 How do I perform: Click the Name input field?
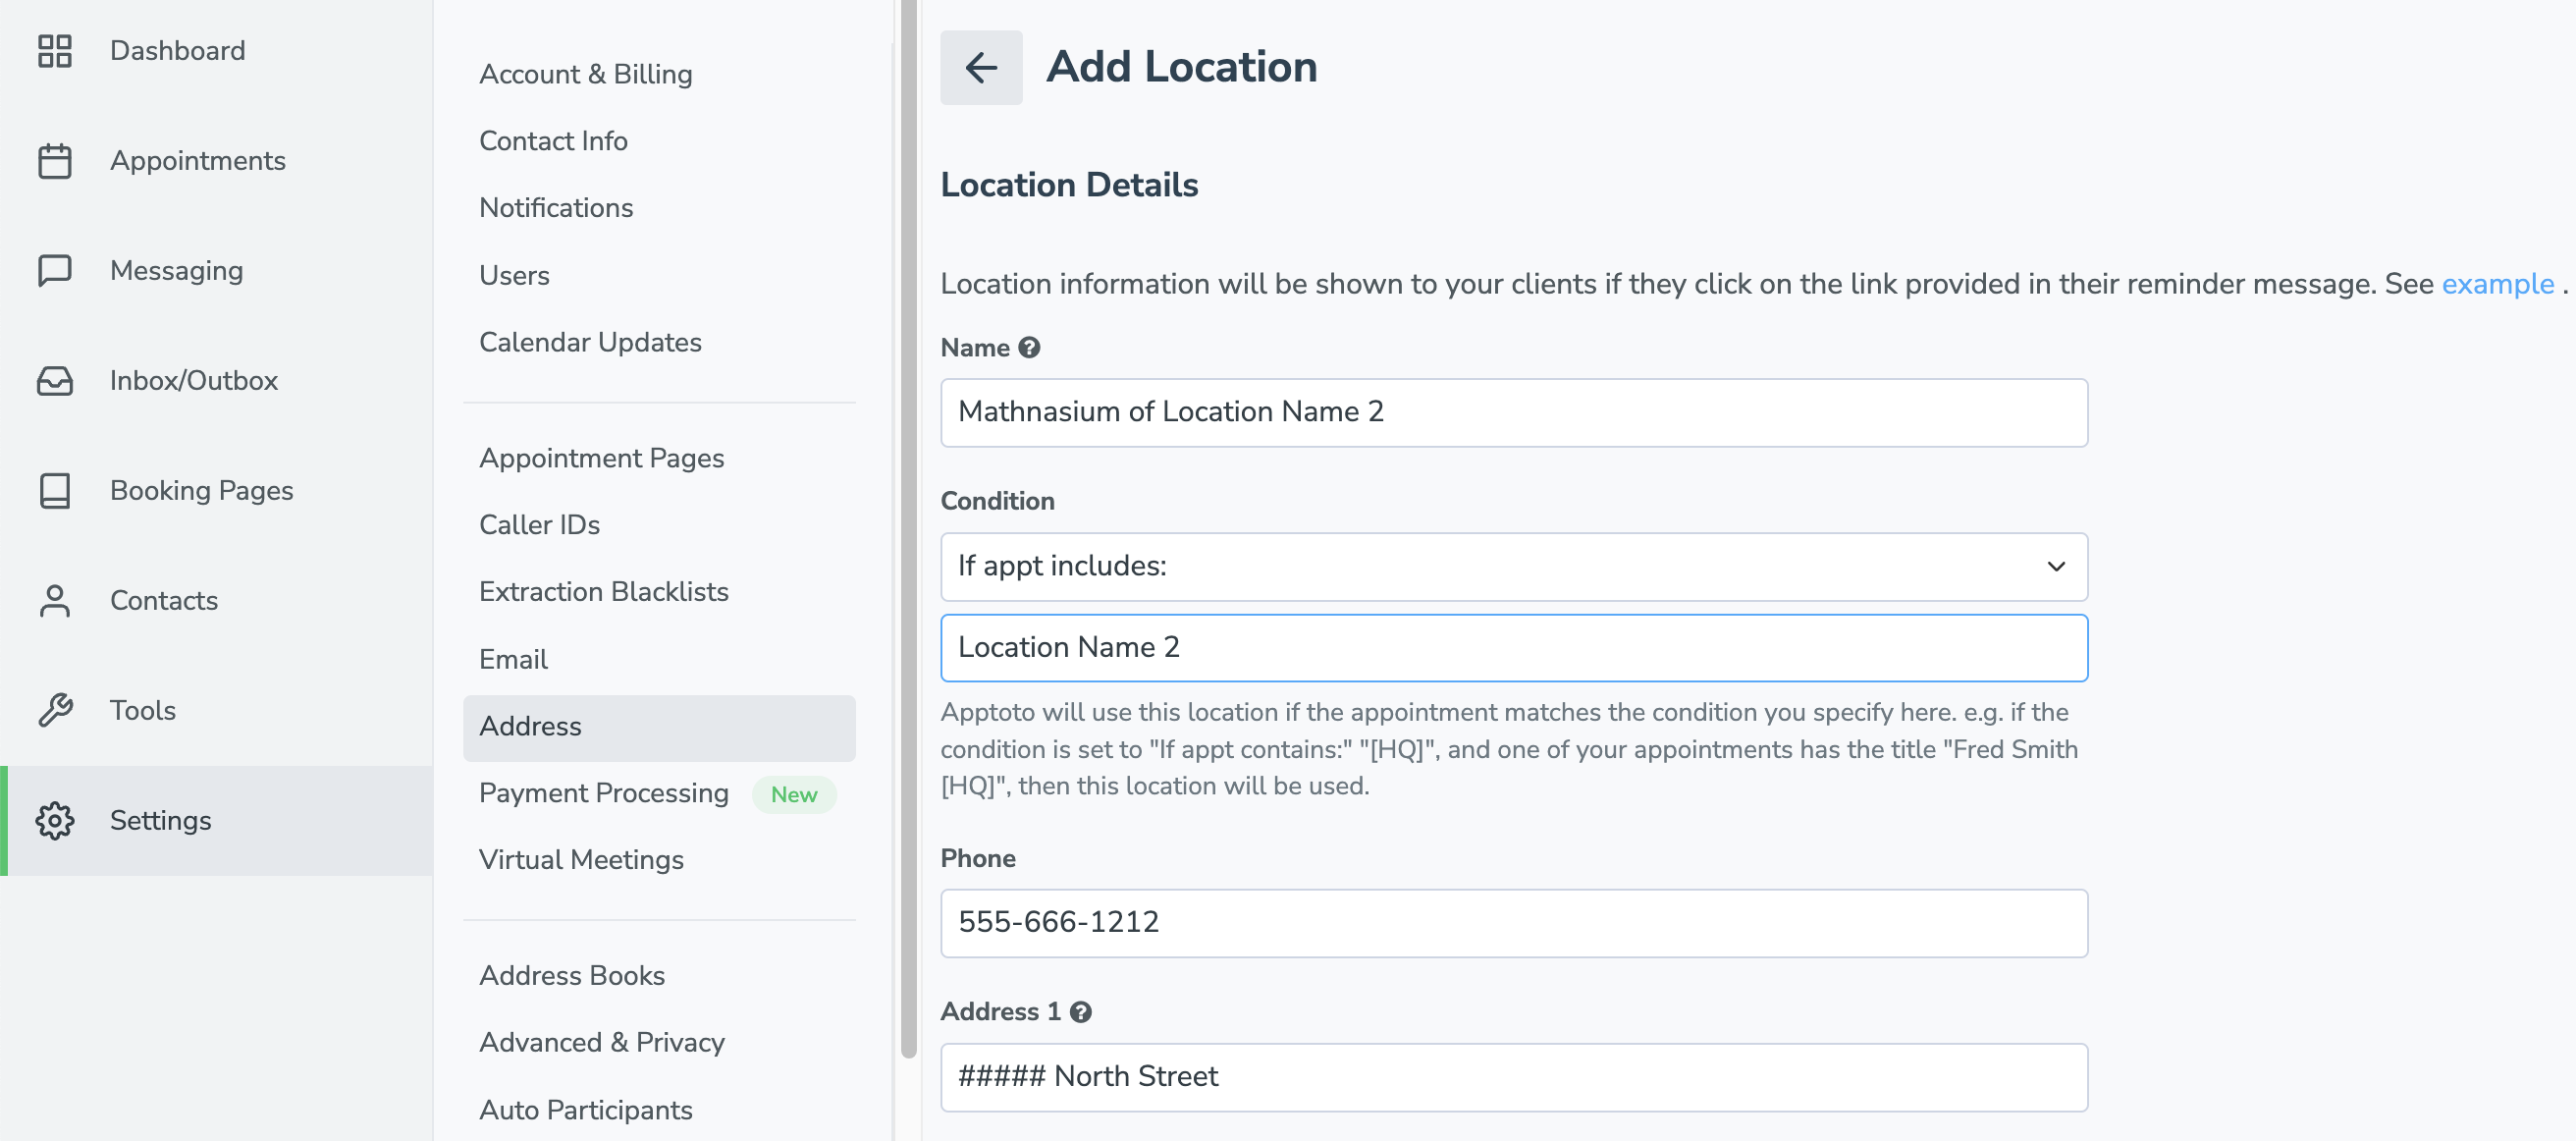1514,412
